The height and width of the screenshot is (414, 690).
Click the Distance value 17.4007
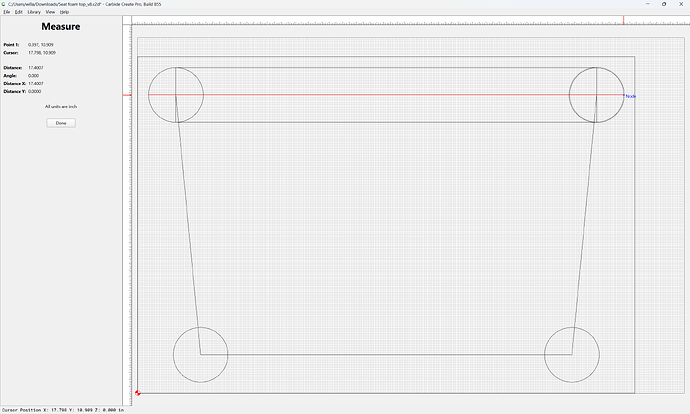(36, 68)
